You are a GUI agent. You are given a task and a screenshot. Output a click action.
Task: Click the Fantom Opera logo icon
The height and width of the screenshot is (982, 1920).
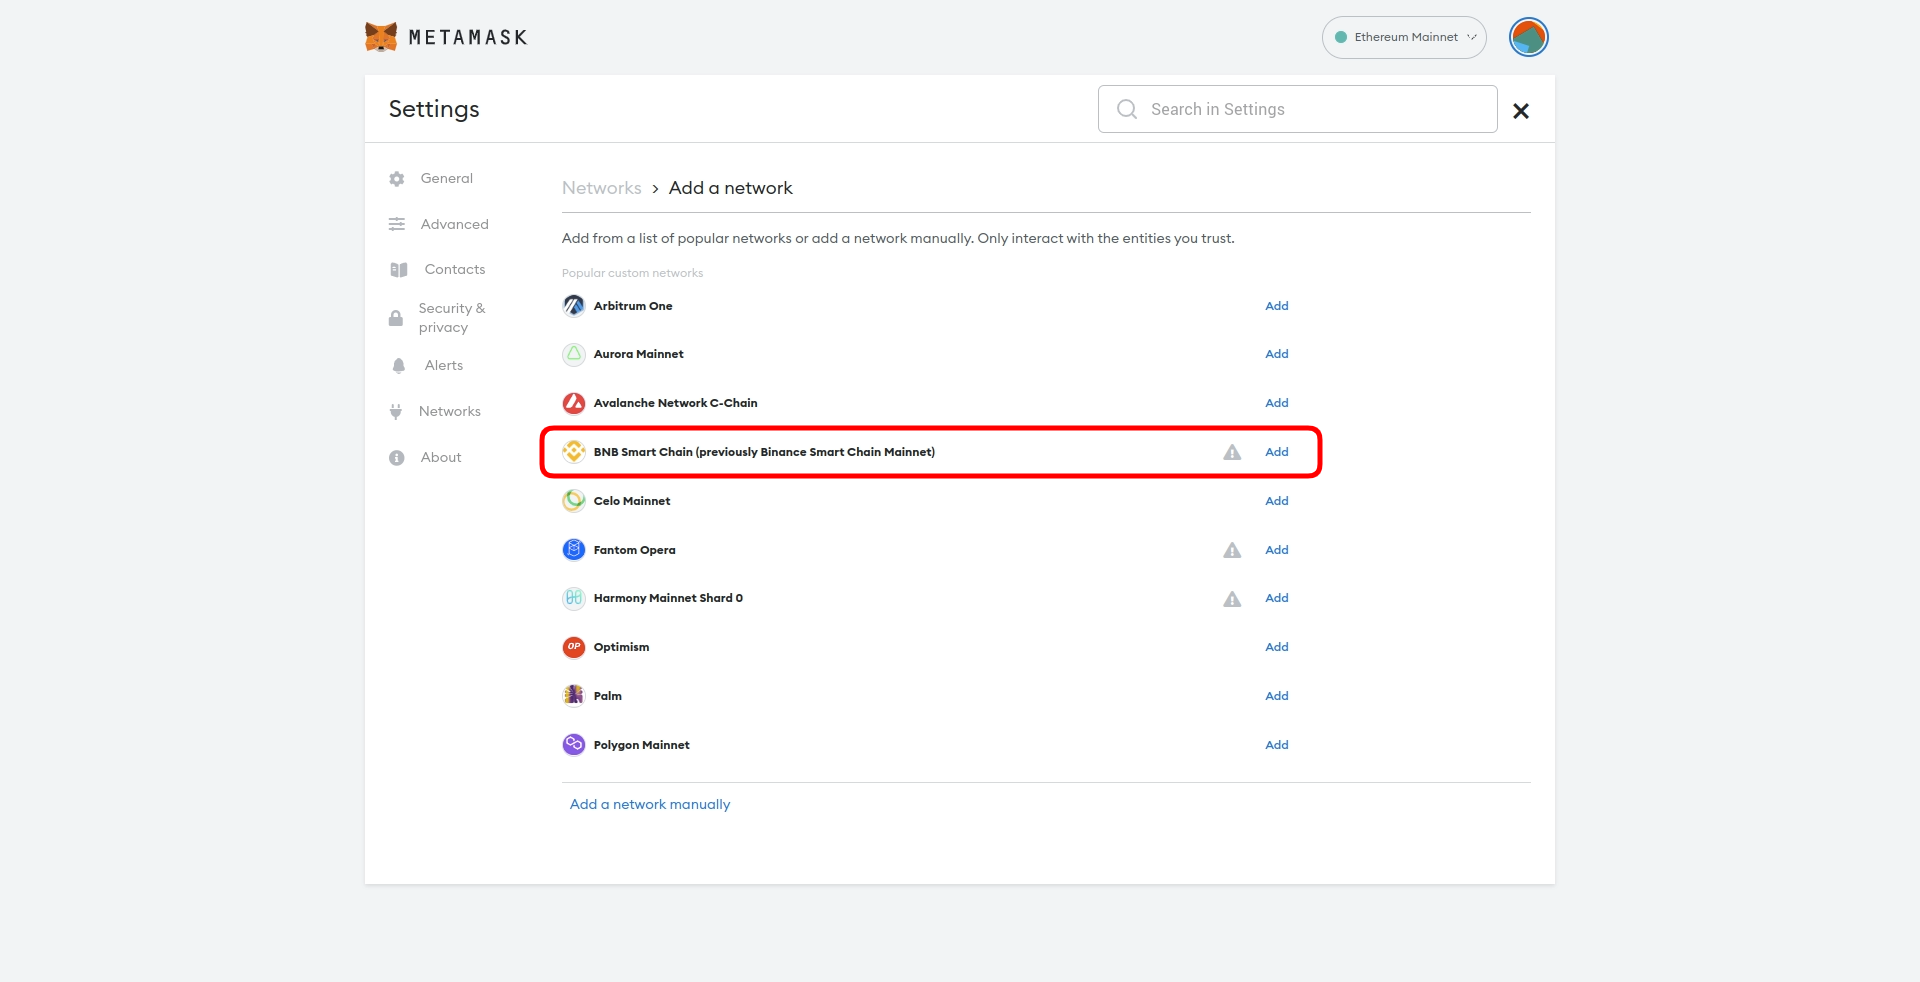pos(574,550)
